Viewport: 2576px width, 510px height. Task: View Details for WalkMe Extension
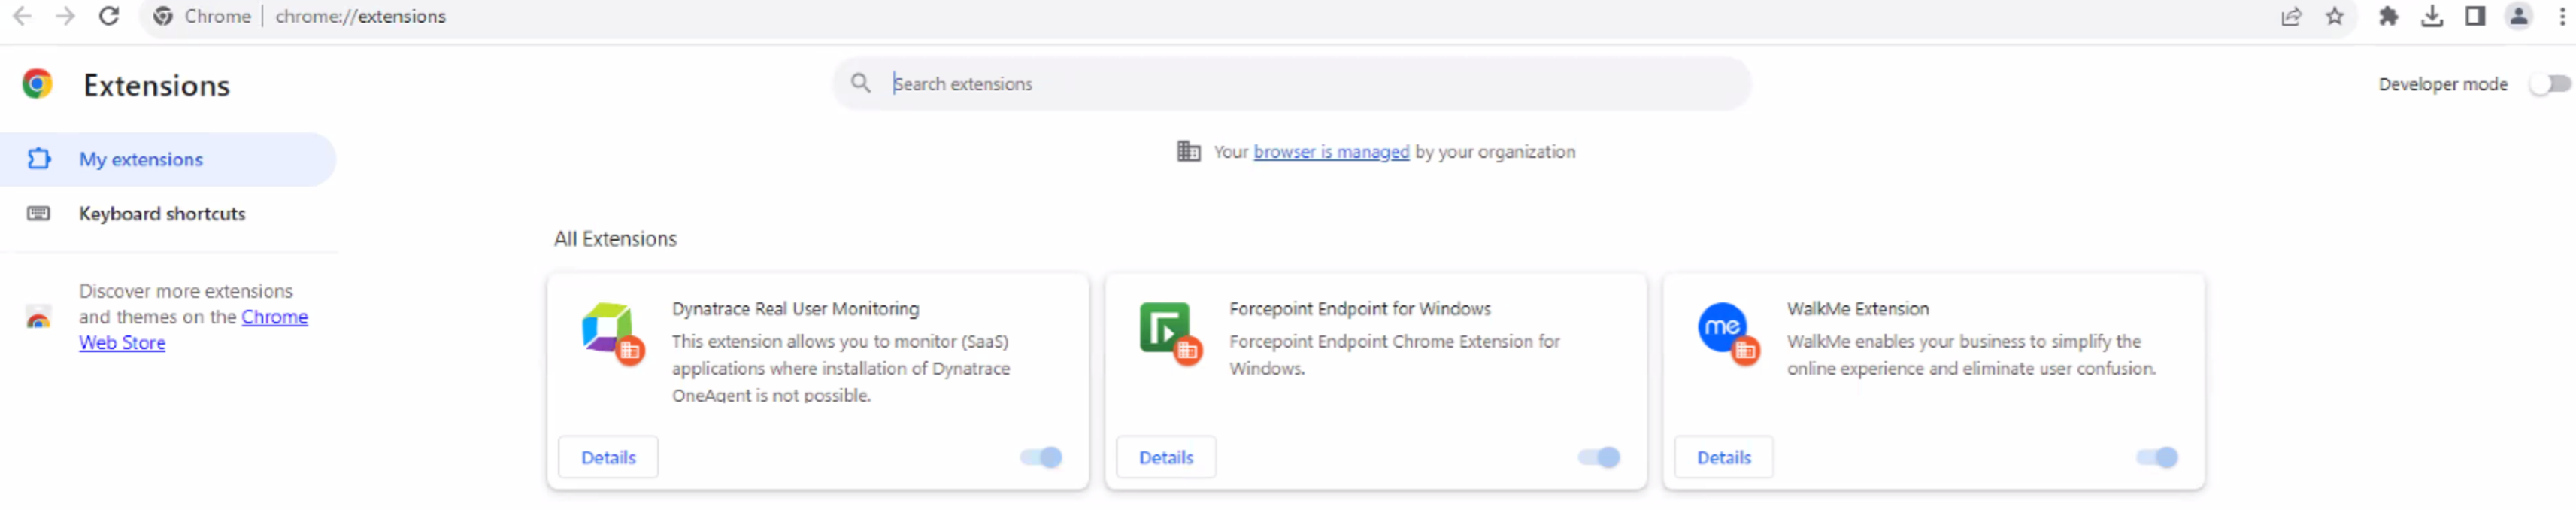(x=1723, y=457)
